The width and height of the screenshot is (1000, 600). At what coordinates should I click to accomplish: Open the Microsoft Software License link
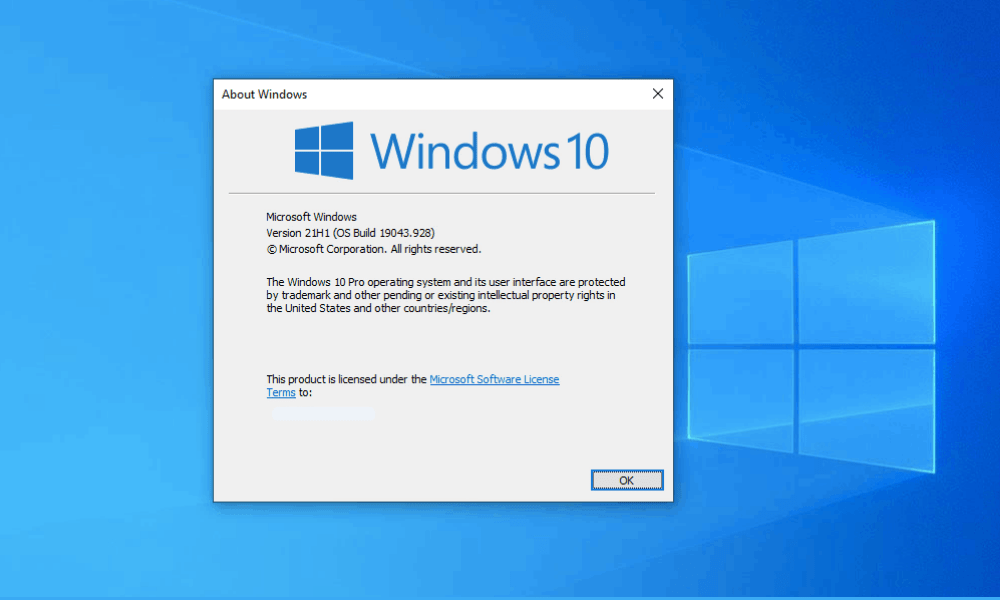point(494,379)
